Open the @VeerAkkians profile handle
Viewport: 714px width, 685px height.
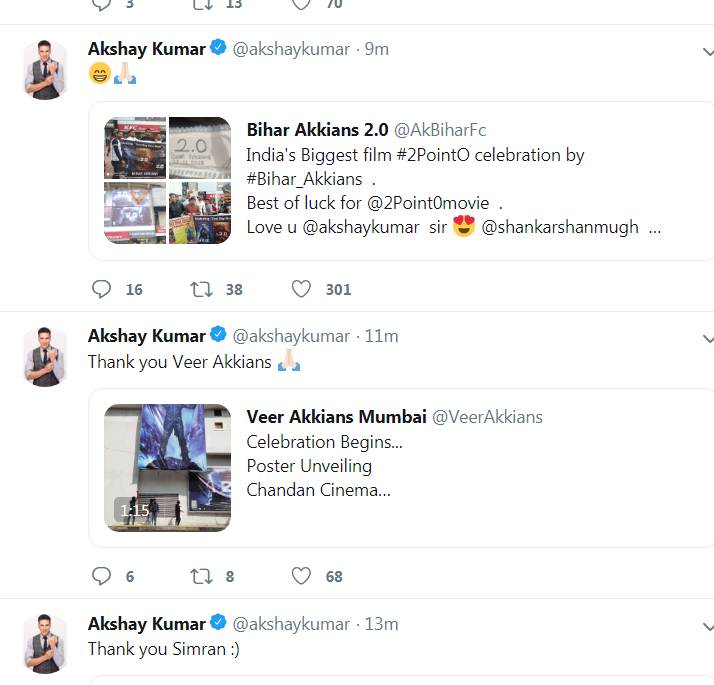[487, 417]
